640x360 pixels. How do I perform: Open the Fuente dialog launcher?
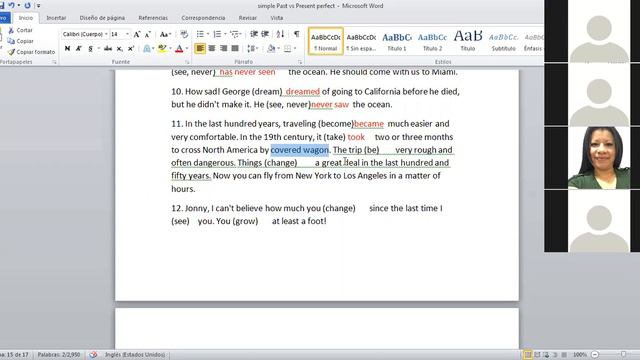[x=187, y=62]
